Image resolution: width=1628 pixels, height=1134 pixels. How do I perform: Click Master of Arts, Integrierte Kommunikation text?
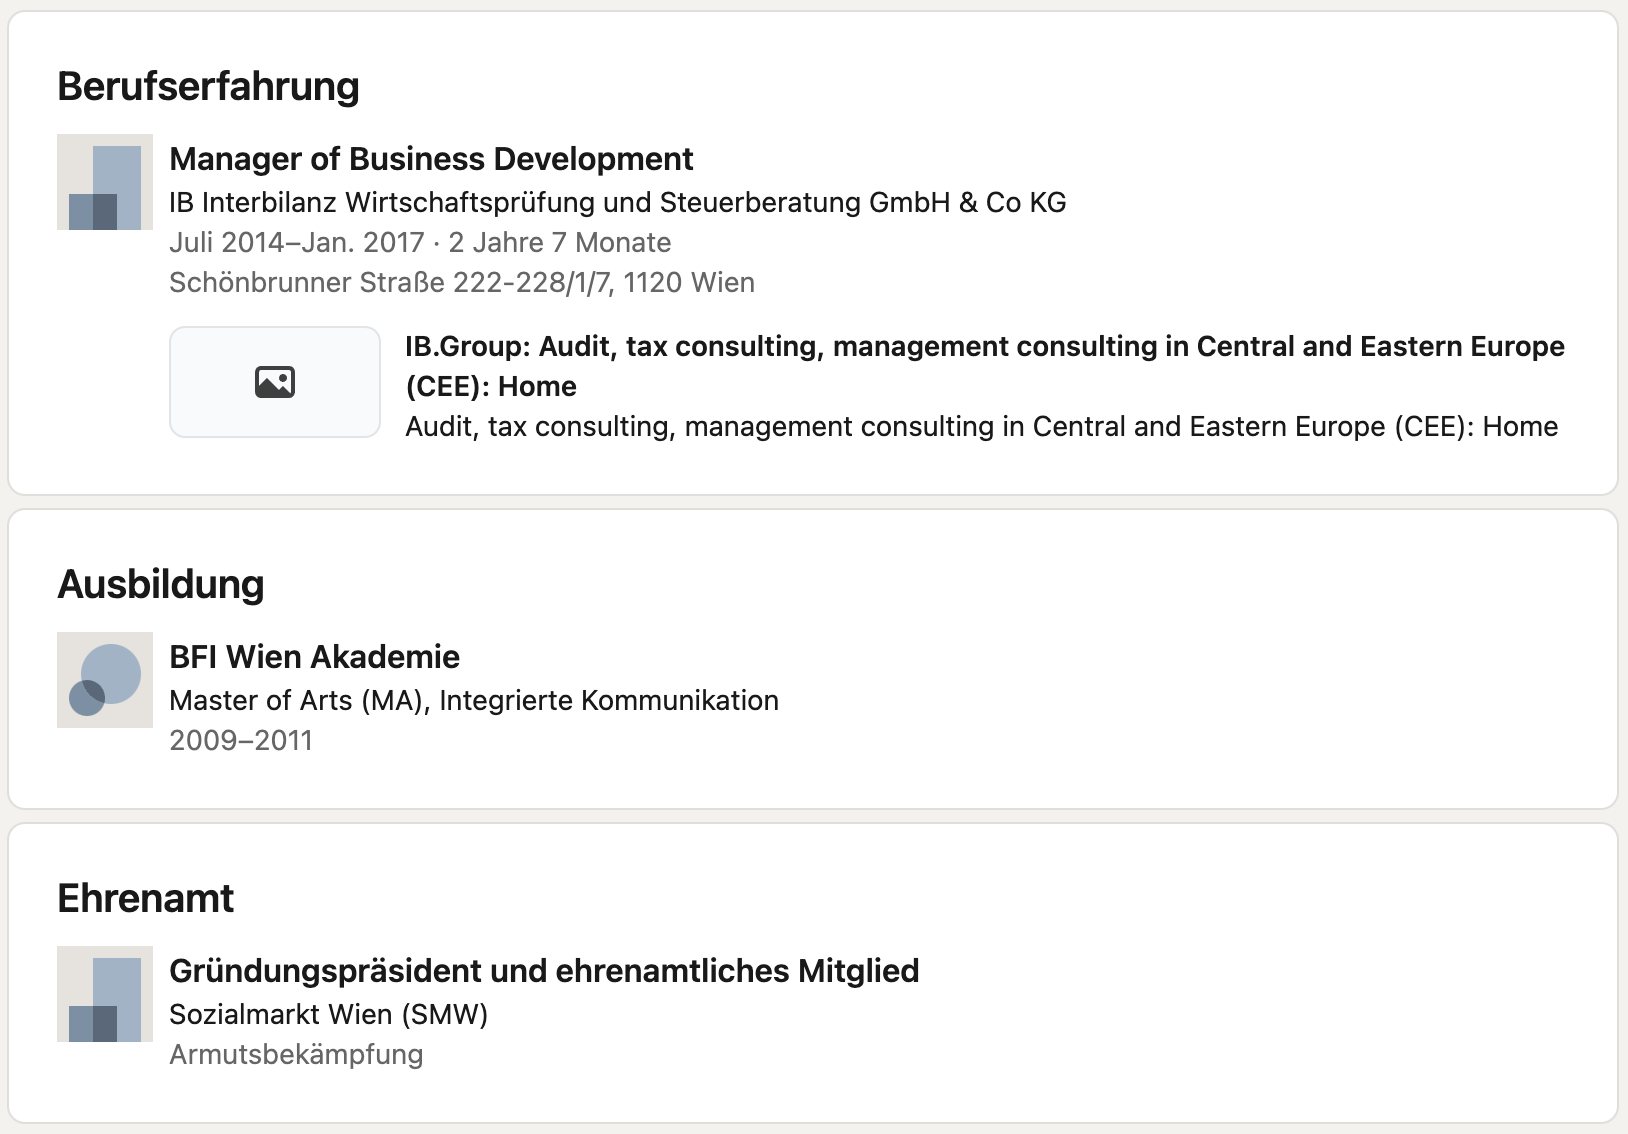[x=473, y=701]
